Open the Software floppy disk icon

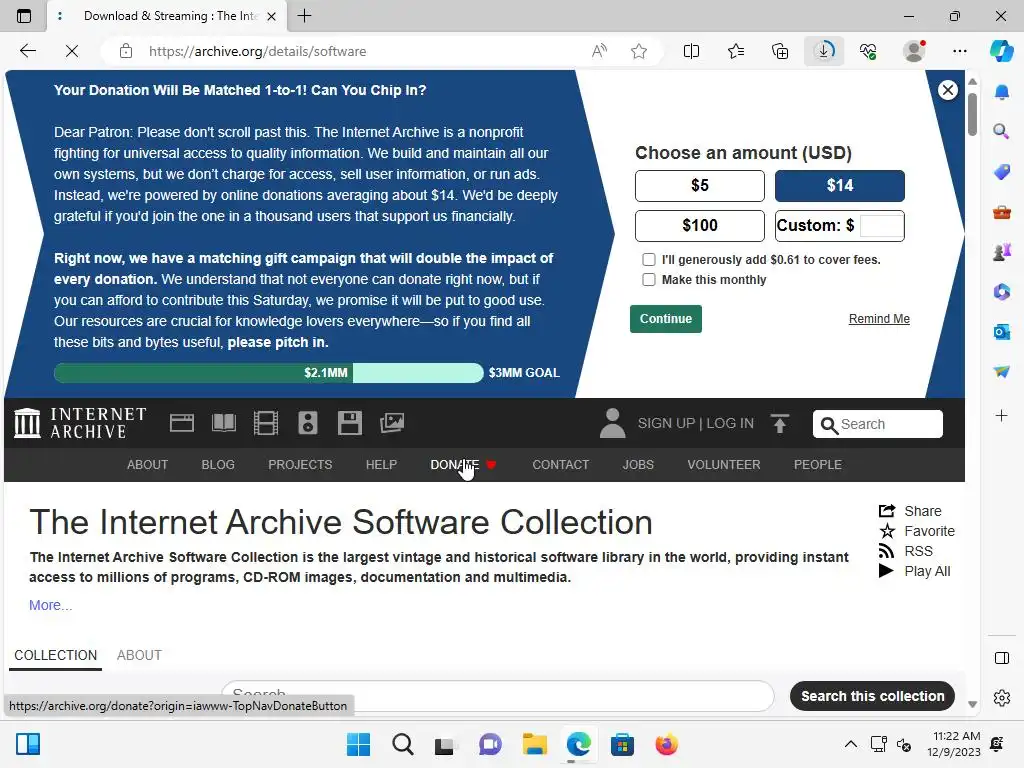[x=349, y=423]
